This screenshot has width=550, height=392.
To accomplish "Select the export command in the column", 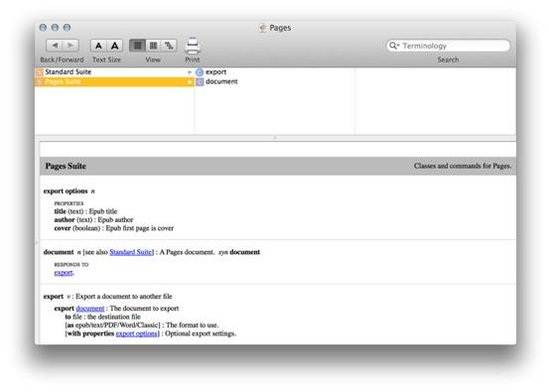I will 216,72.
